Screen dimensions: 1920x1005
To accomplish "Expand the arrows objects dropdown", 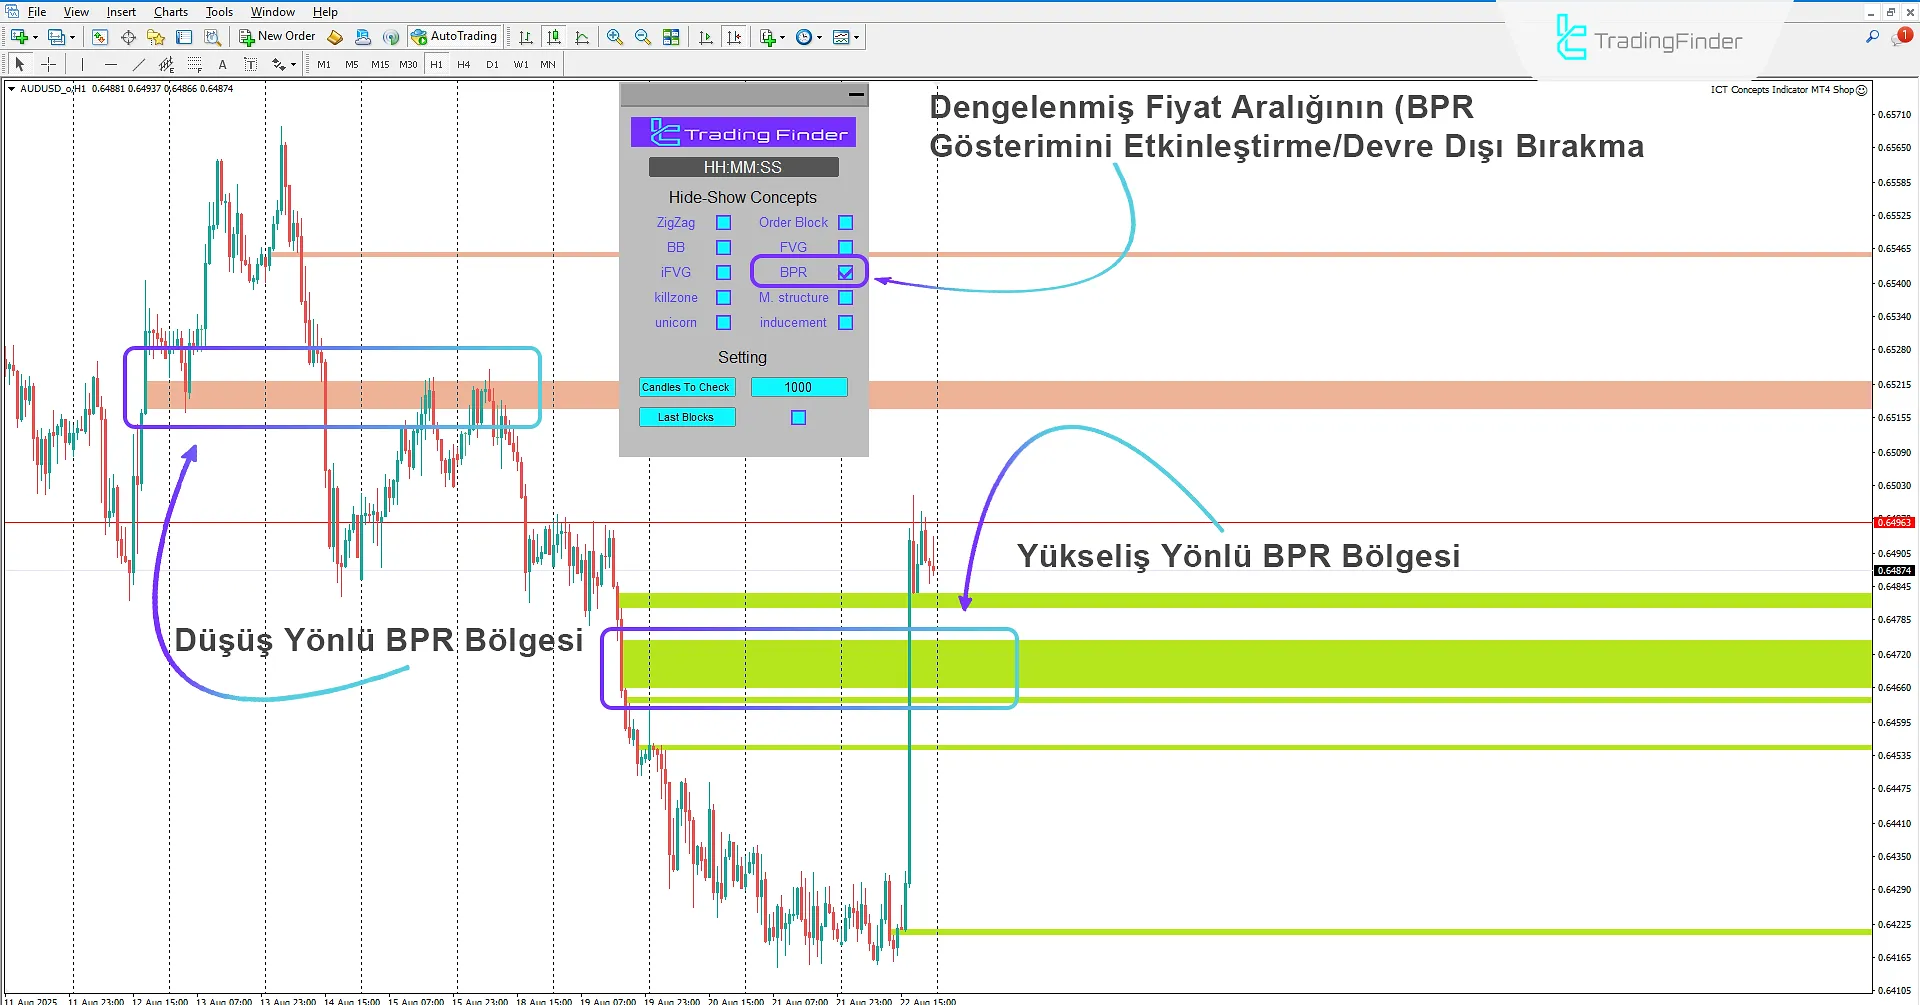I will (x=292, y=65).
